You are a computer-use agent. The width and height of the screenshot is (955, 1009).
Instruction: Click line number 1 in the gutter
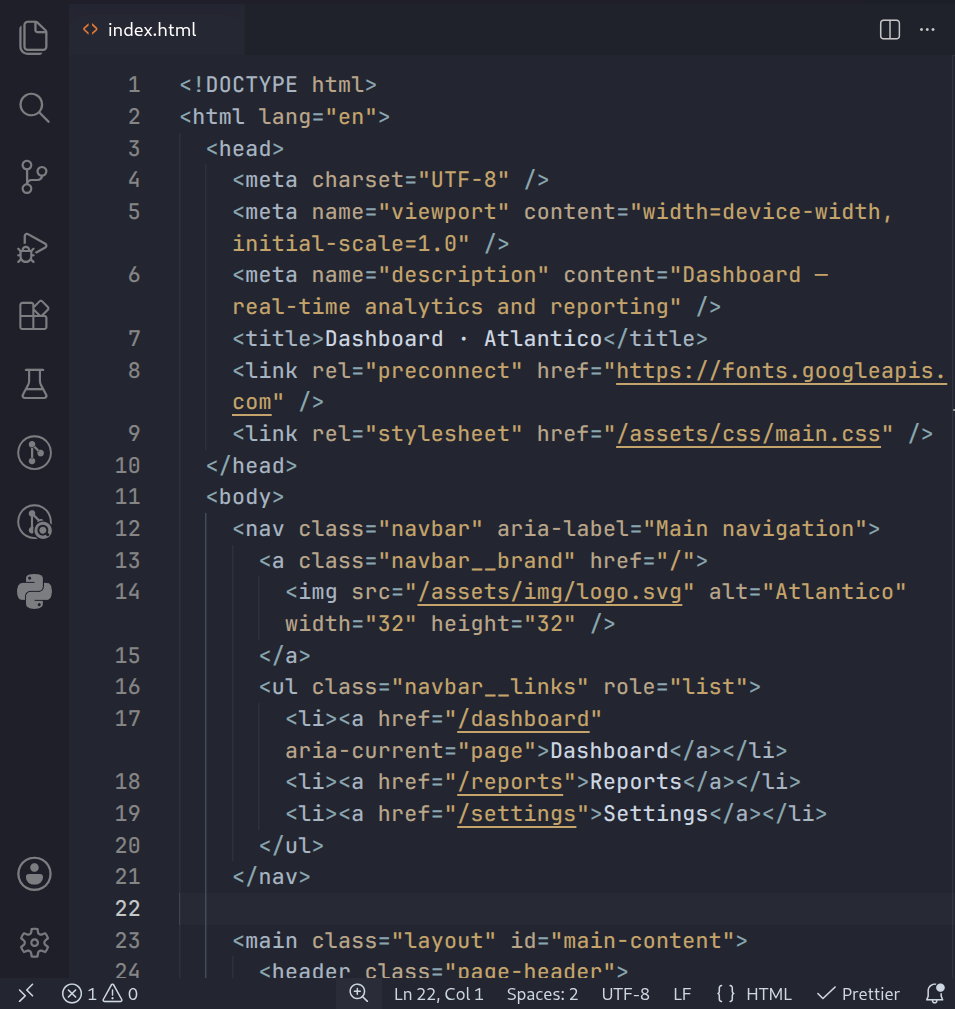[x=134, y=85]
